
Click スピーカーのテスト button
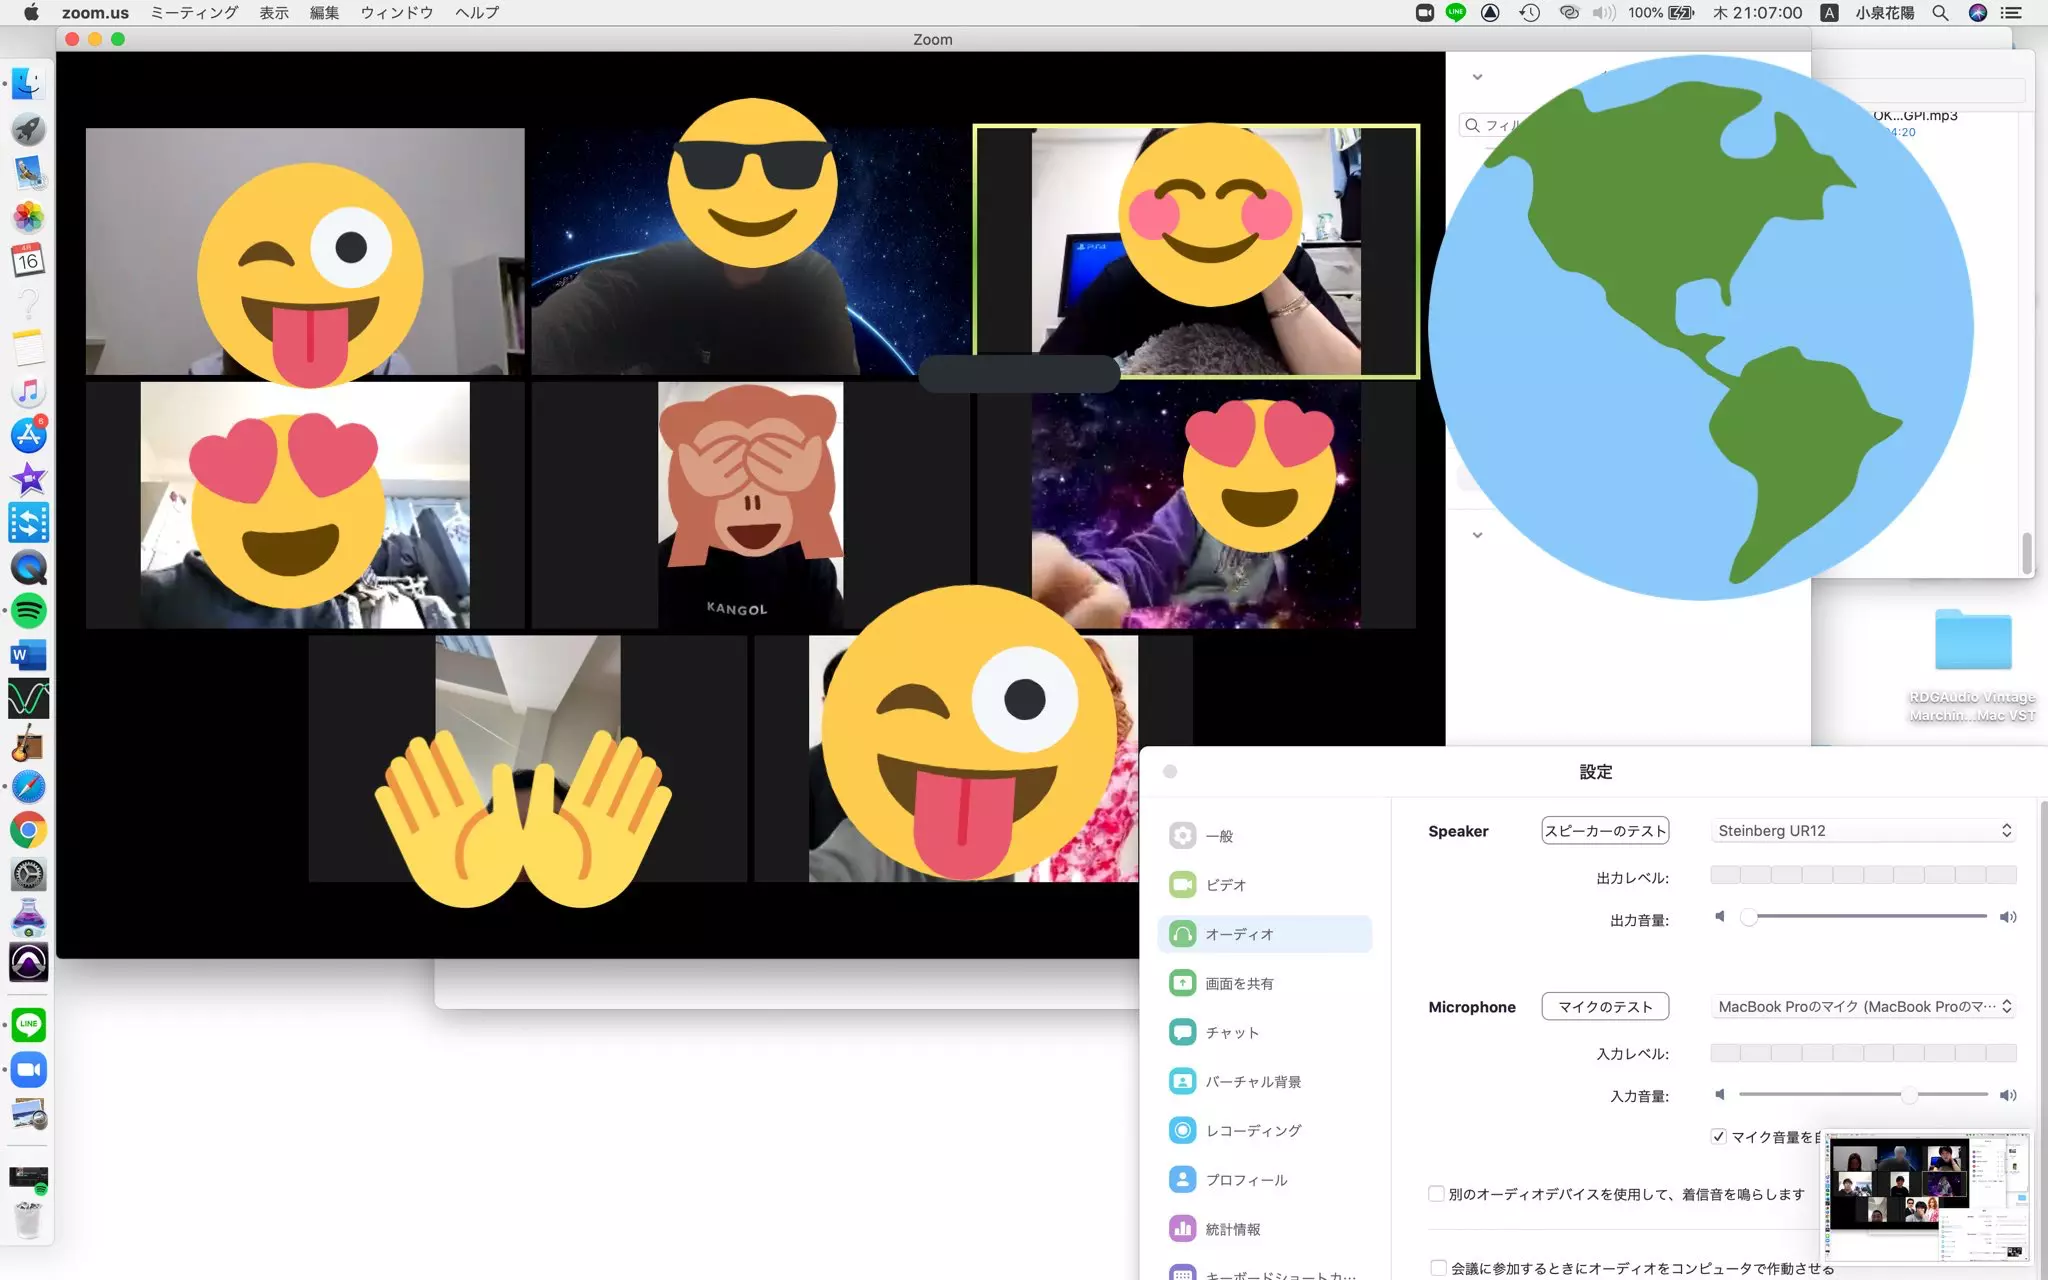point(1605,831)
